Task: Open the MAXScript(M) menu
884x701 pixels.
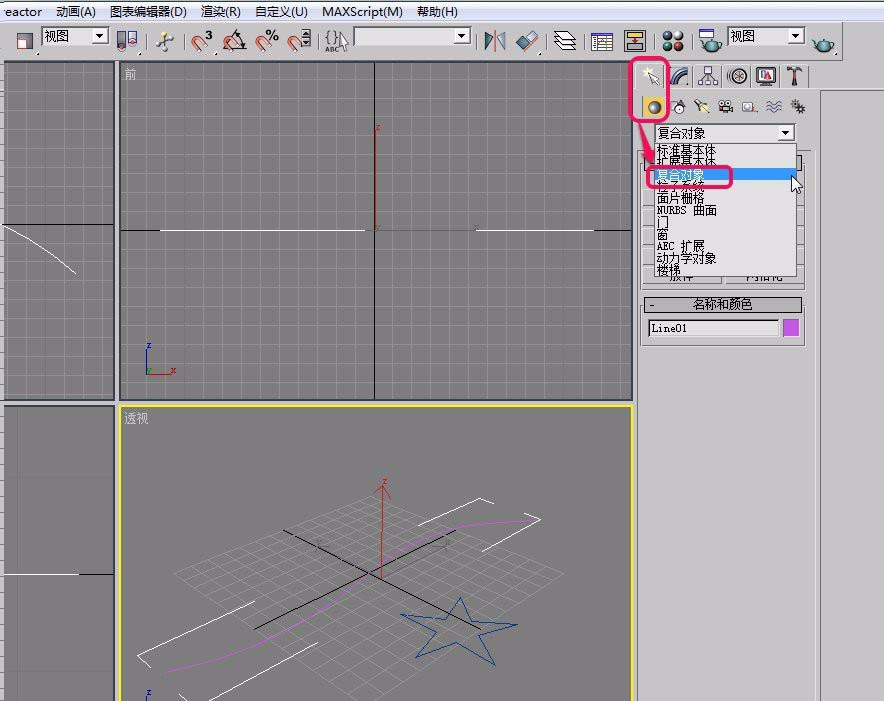Action: (x=363, y=12)
